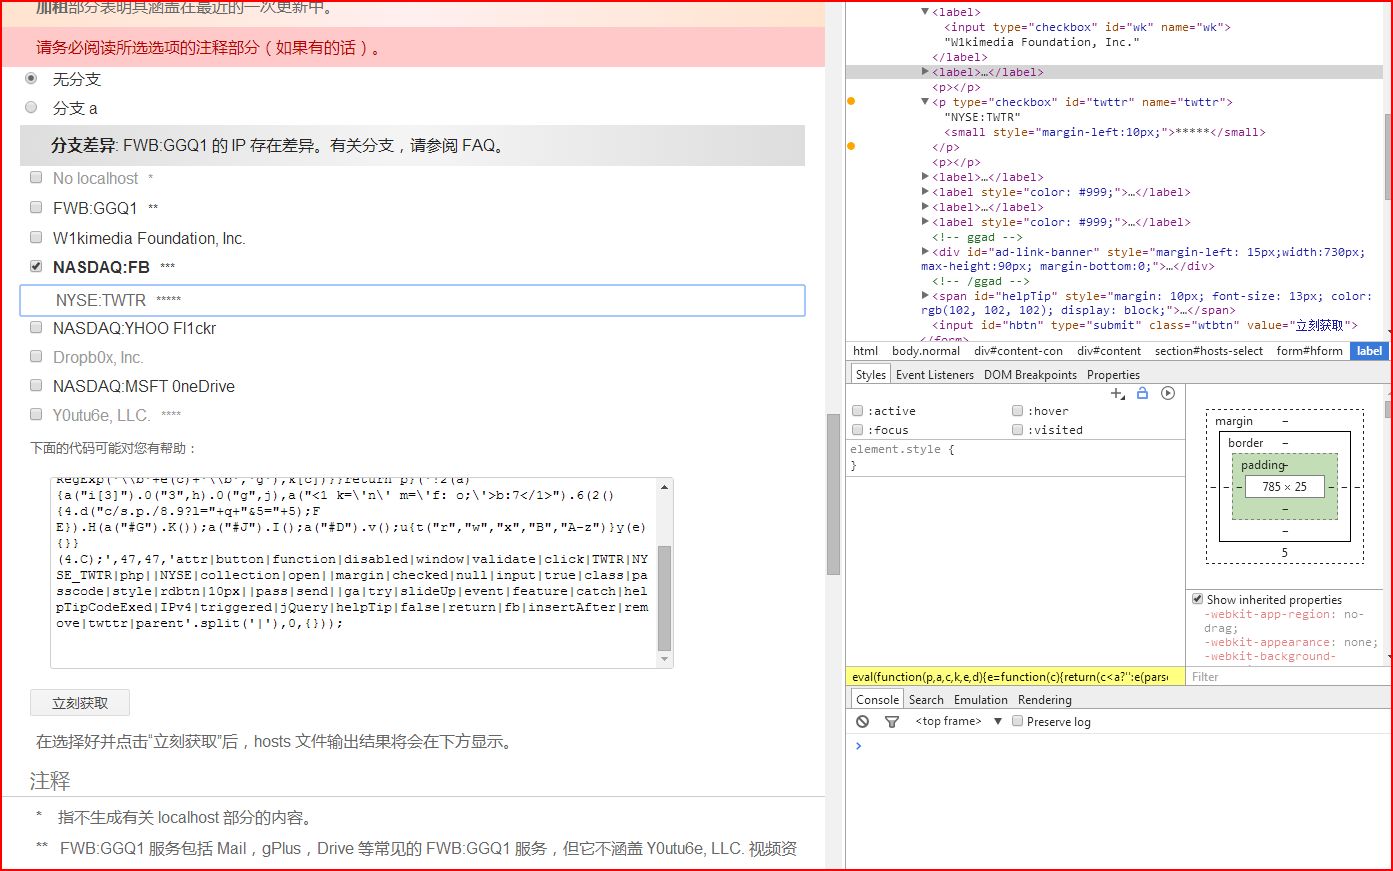This screenshot has height=871, width=1393.
Task: Select the 无分支 radio button
Action: point(31,78)
